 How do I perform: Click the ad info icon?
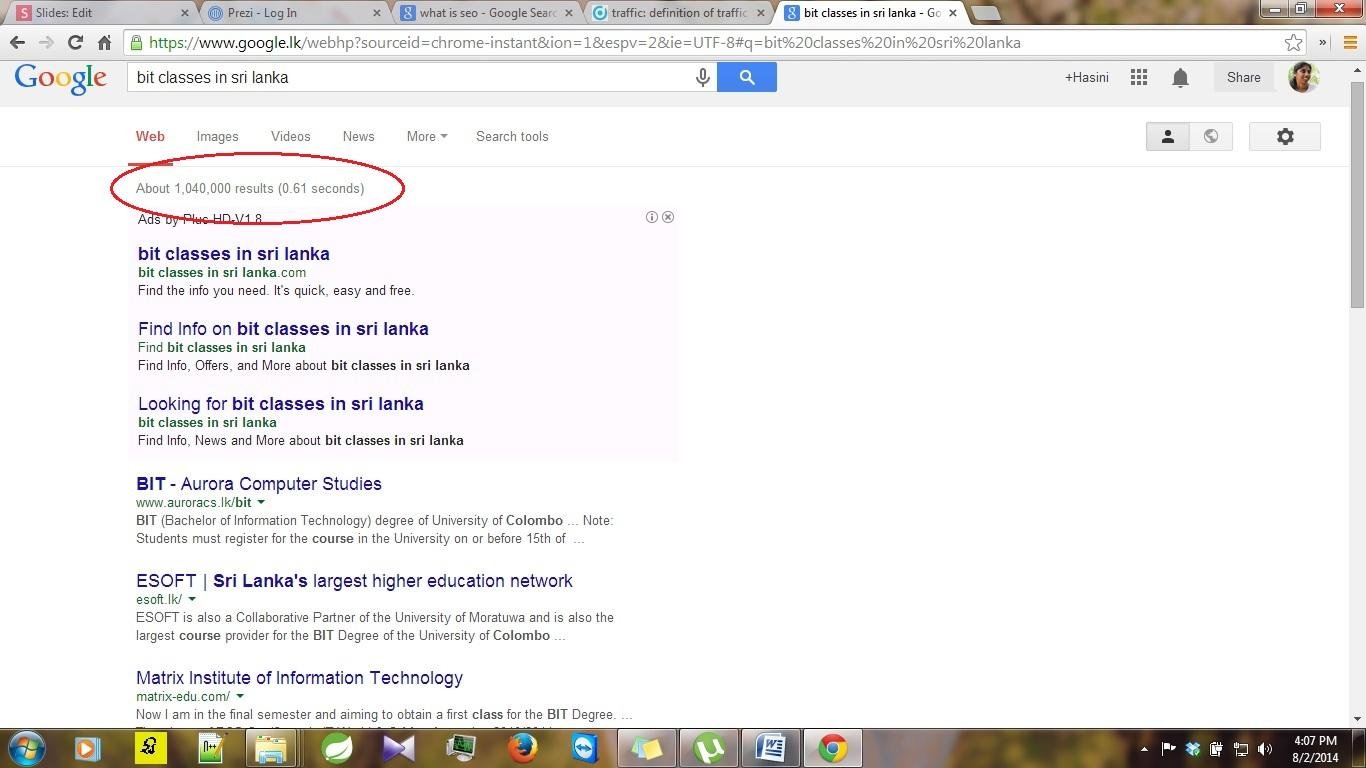(x=652, y=217)
